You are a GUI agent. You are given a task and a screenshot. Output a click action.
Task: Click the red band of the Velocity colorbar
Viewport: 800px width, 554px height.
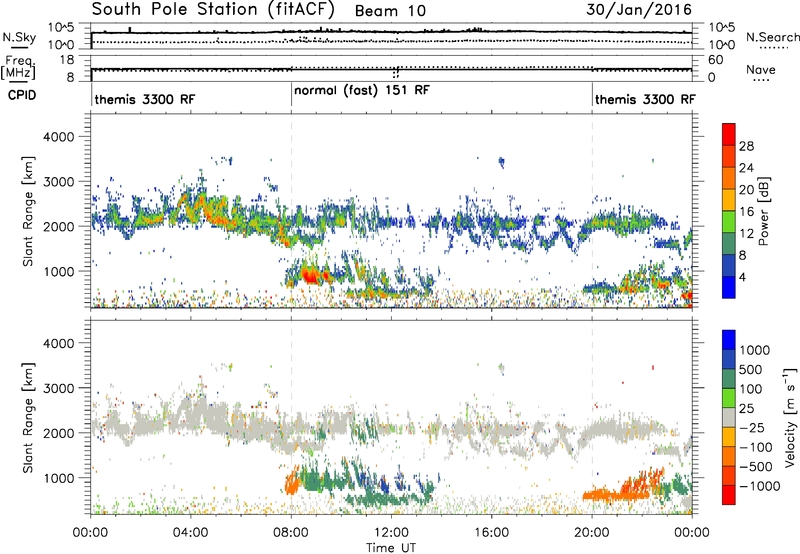tap(729, 495)
